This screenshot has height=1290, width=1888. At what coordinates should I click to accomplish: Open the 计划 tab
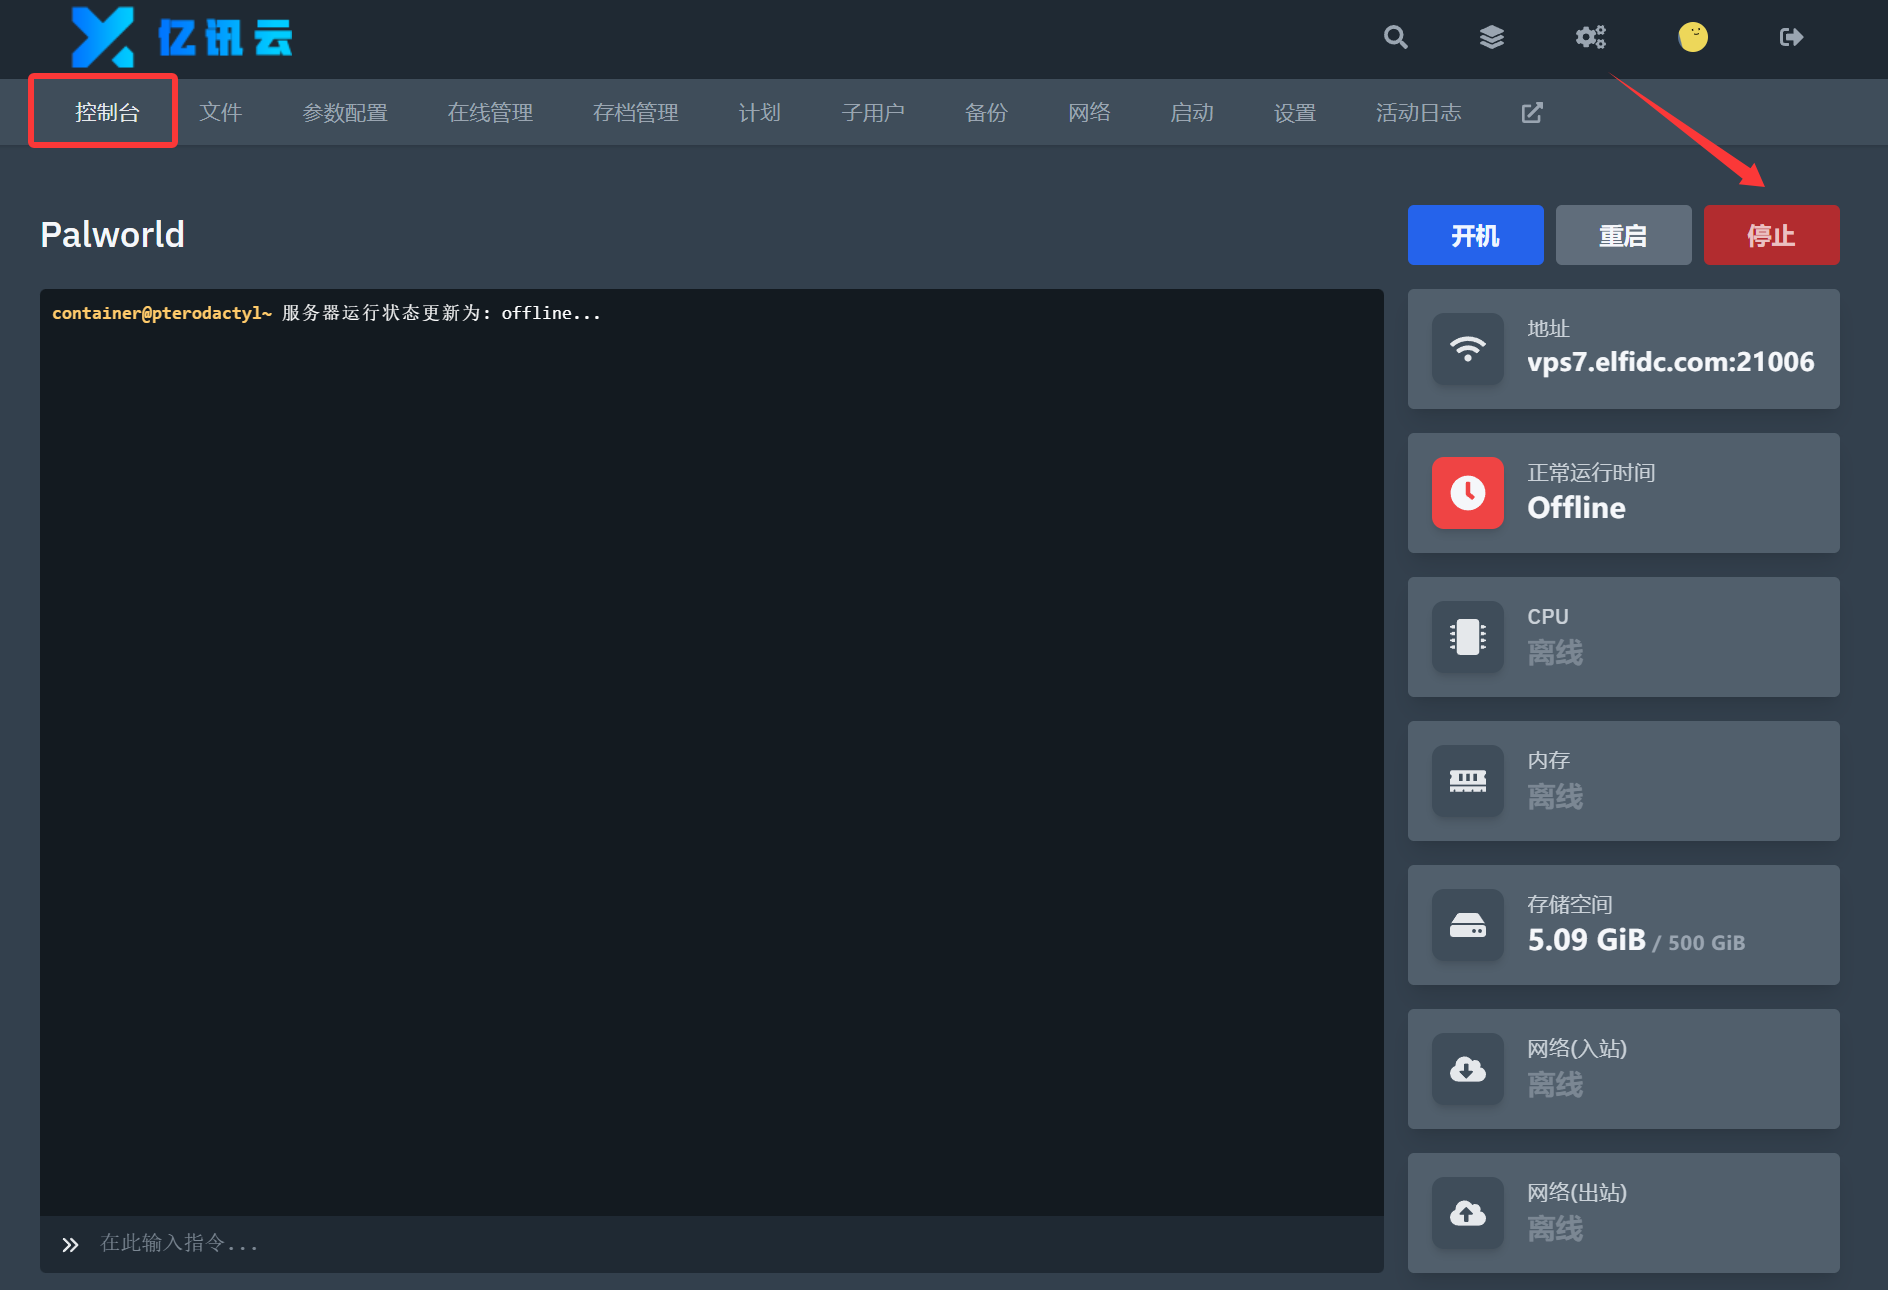[760, 112]
